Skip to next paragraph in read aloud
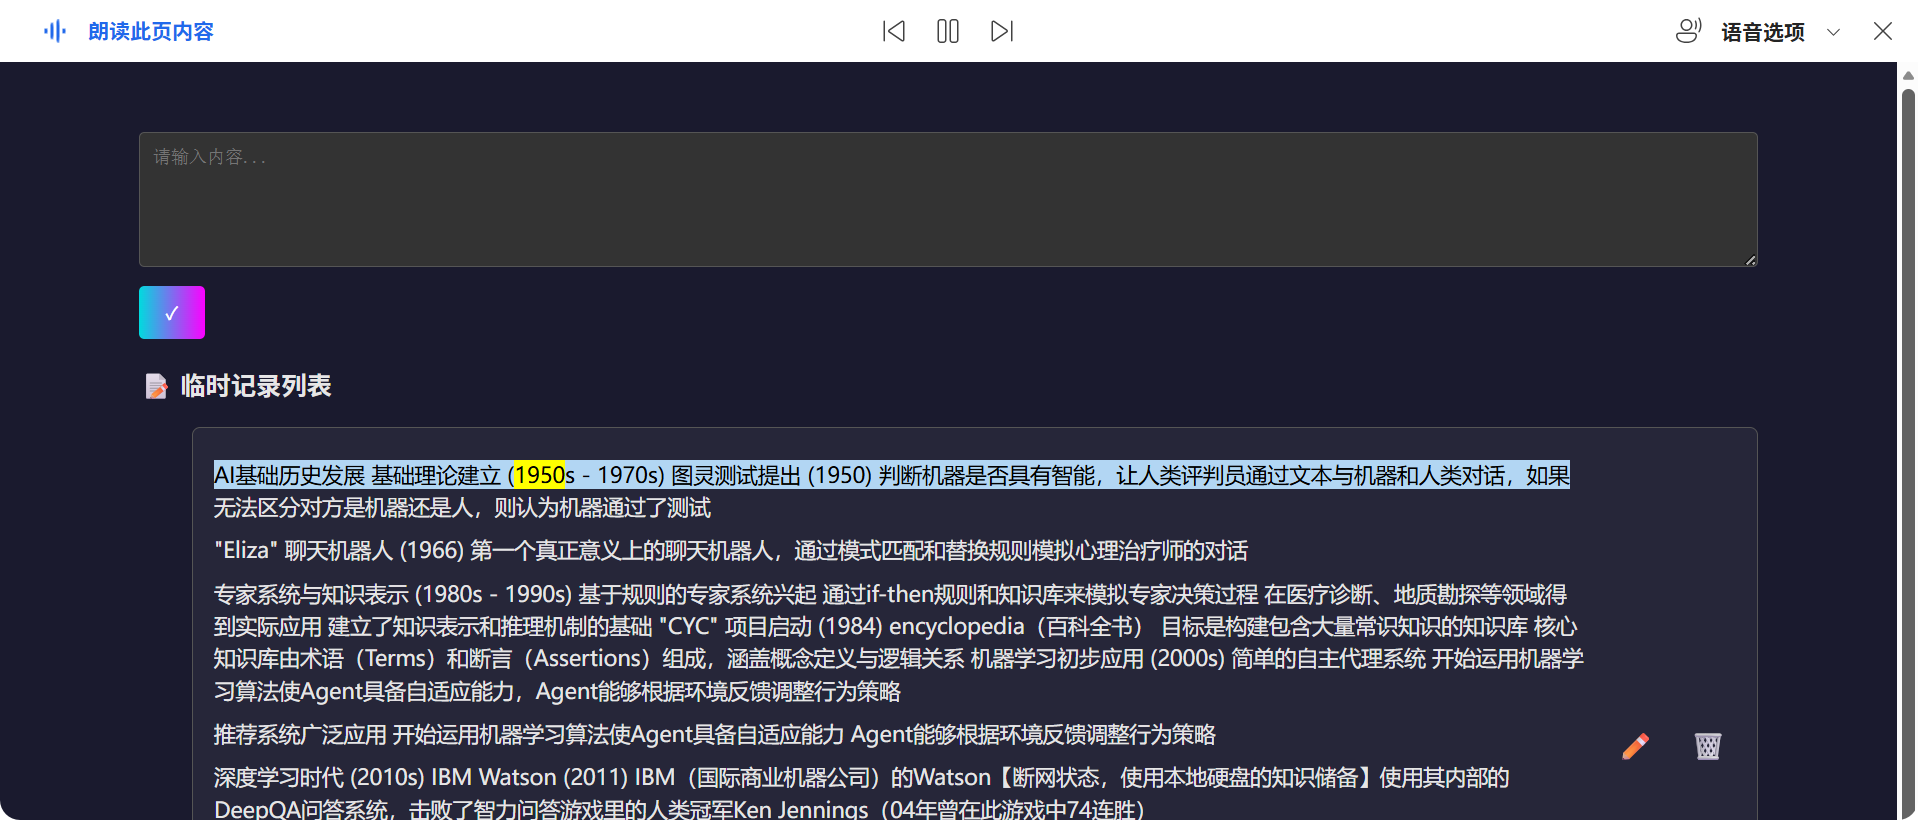This screenshot has width=1918, height=820. click(x=1002, y=31)
